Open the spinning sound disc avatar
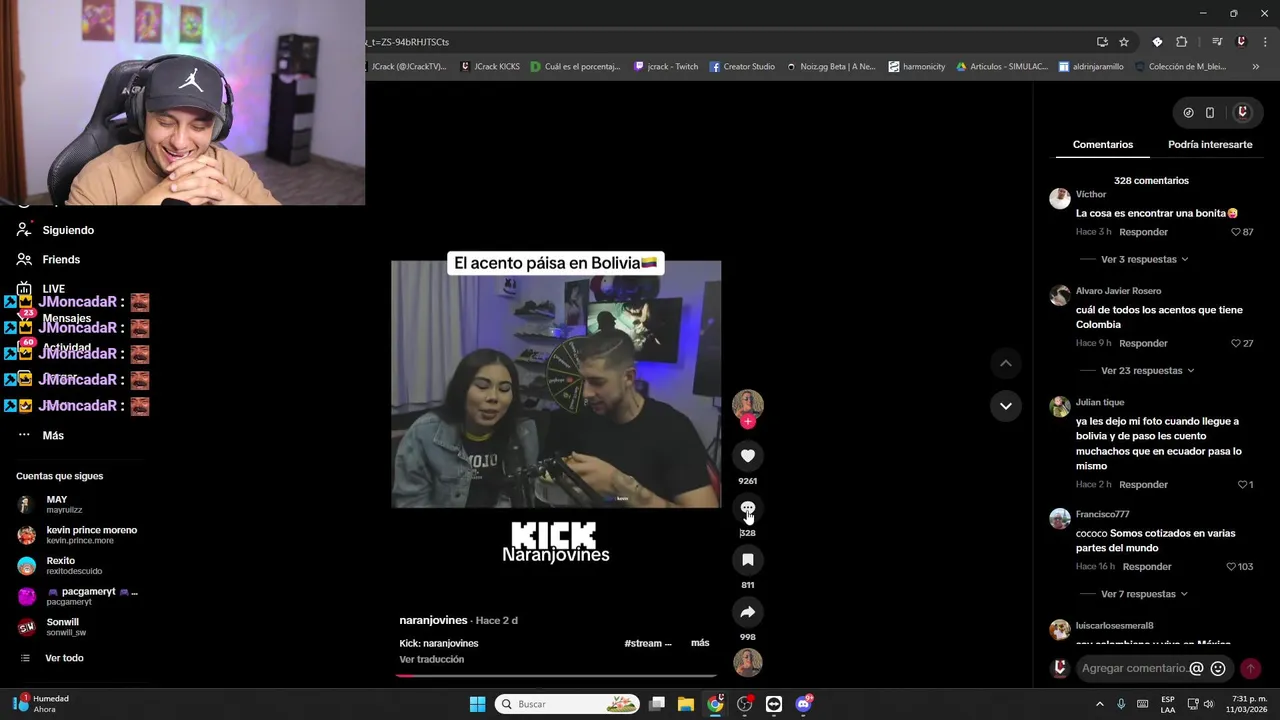The width and height of the screenshot is (1280, 720). [747, 662]
